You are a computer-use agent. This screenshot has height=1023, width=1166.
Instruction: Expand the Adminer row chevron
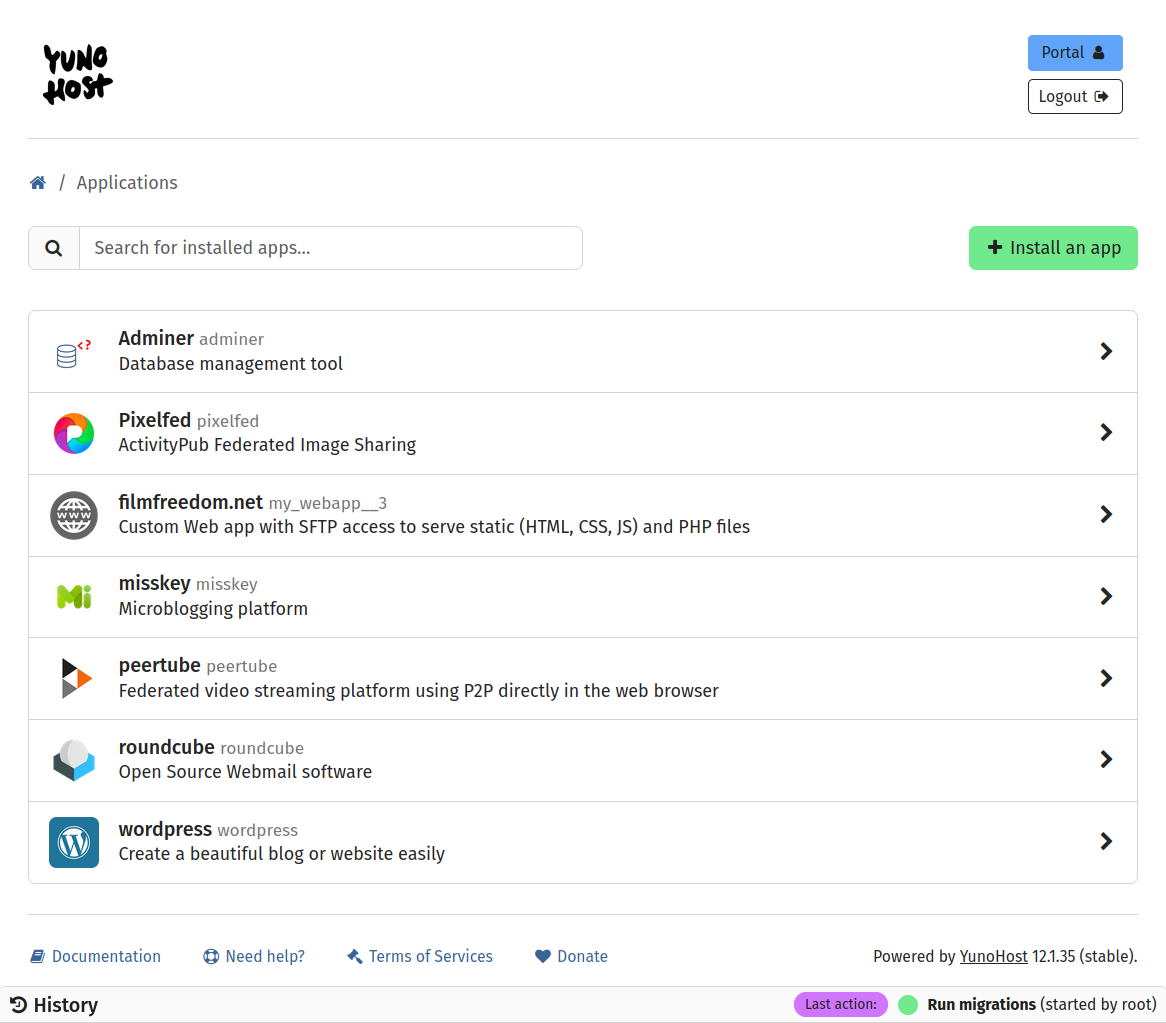tap(1106, 351)
